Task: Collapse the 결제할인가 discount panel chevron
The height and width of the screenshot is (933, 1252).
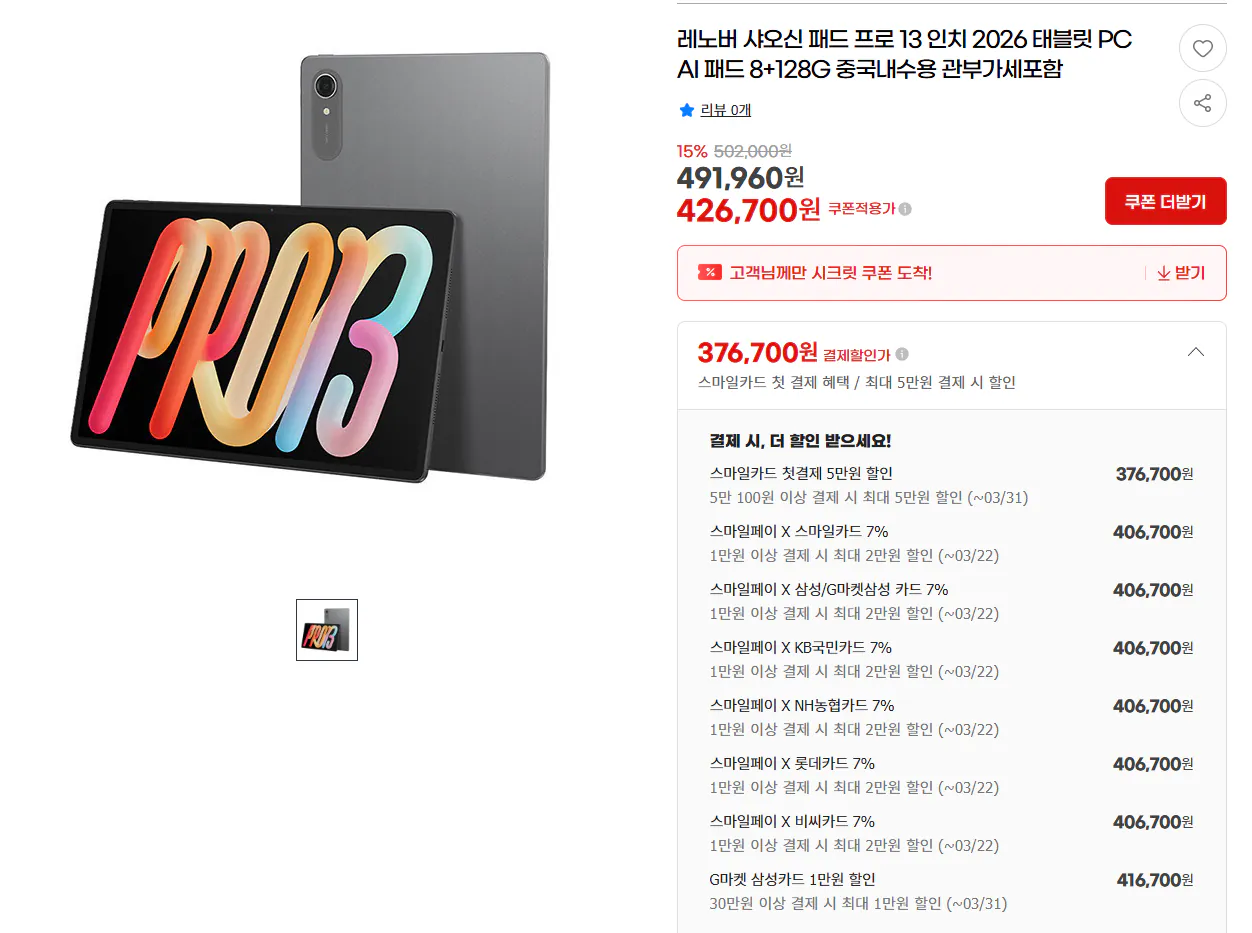Action: (x=1195, y=352)
